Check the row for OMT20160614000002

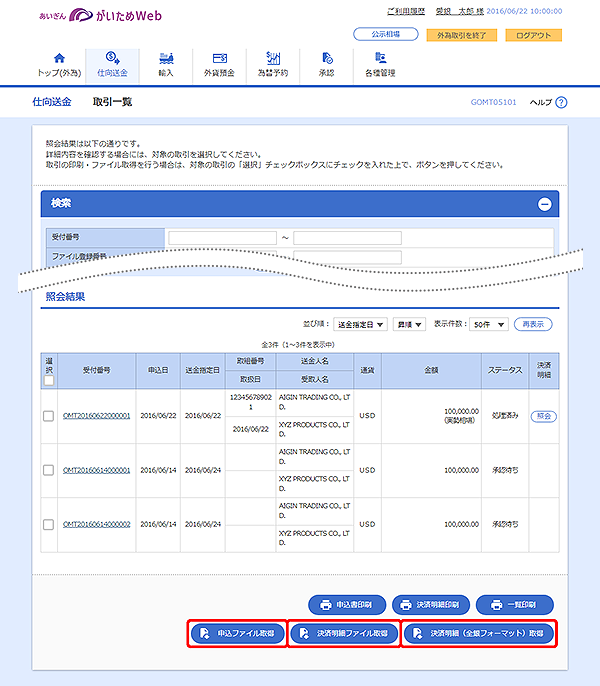coord(49,525)
